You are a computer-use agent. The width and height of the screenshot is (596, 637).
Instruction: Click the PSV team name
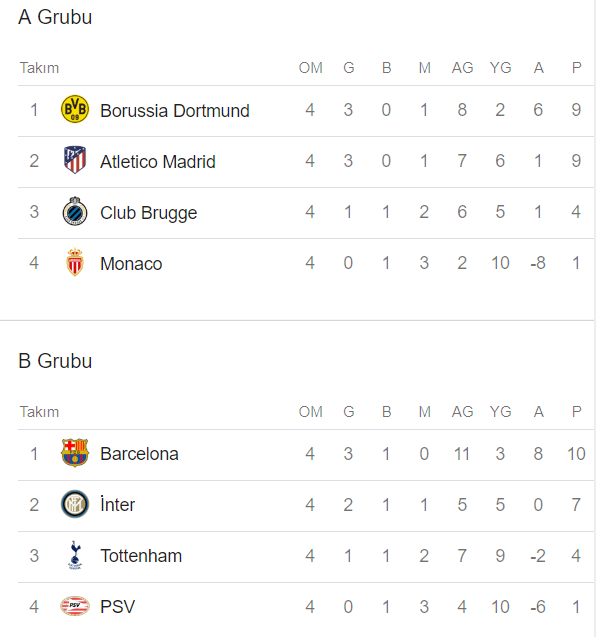117,607
